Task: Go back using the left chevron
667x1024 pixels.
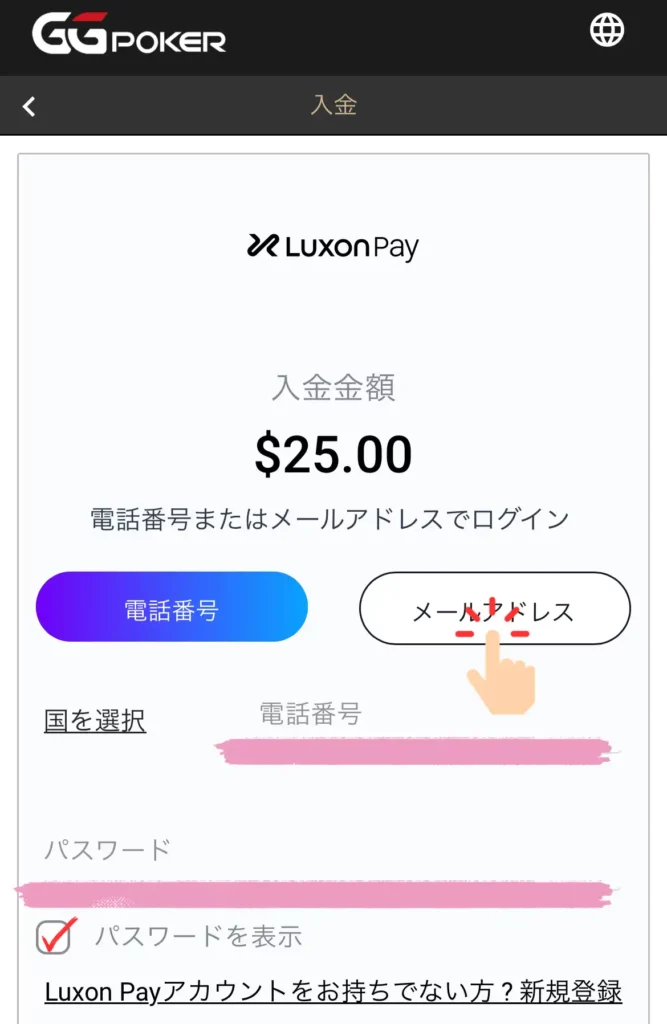Action: coord(29,106)
